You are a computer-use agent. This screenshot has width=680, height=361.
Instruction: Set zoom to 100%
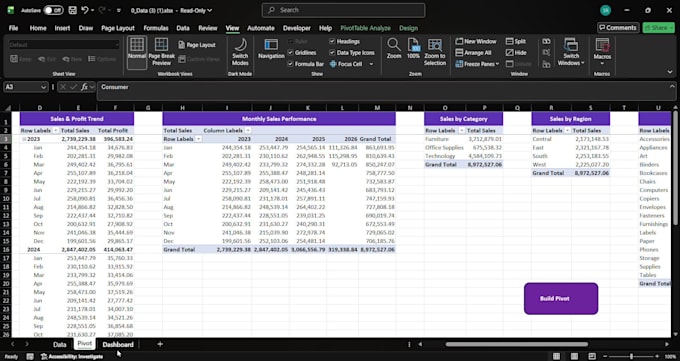[x=413, y=48]
